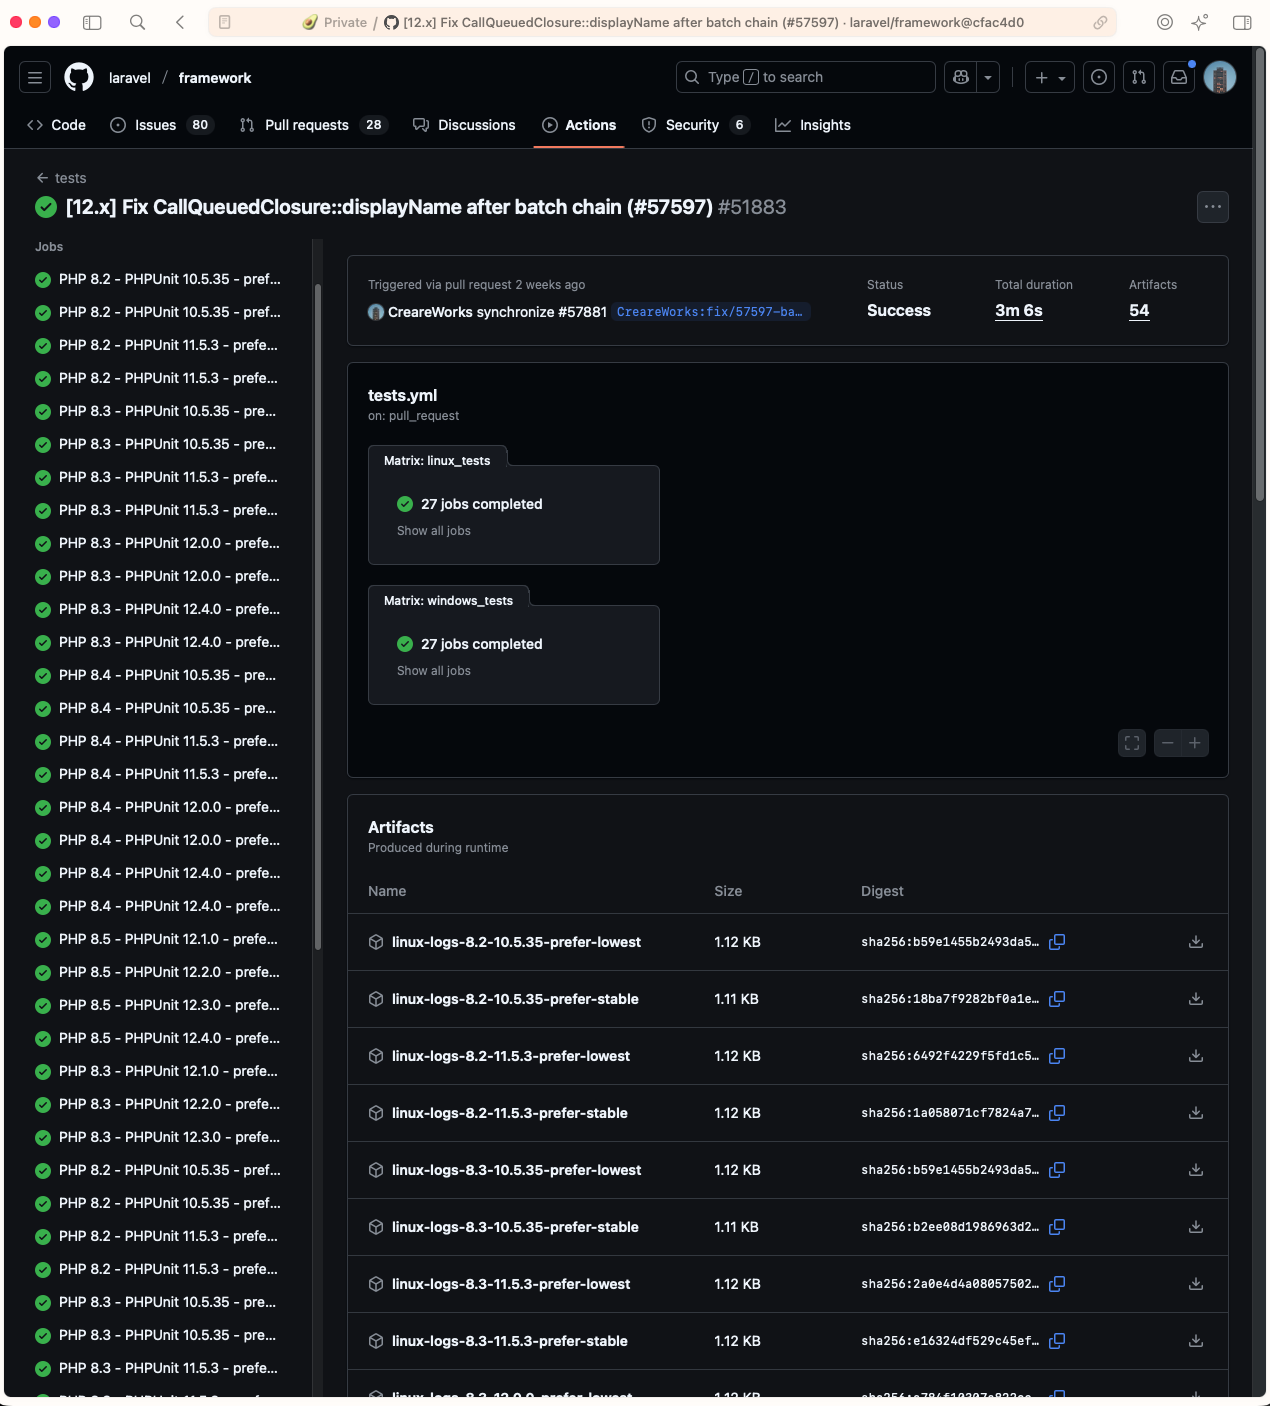Open the laravel organization link
The image size is (1270, 1406).
(x=130, y=78)
